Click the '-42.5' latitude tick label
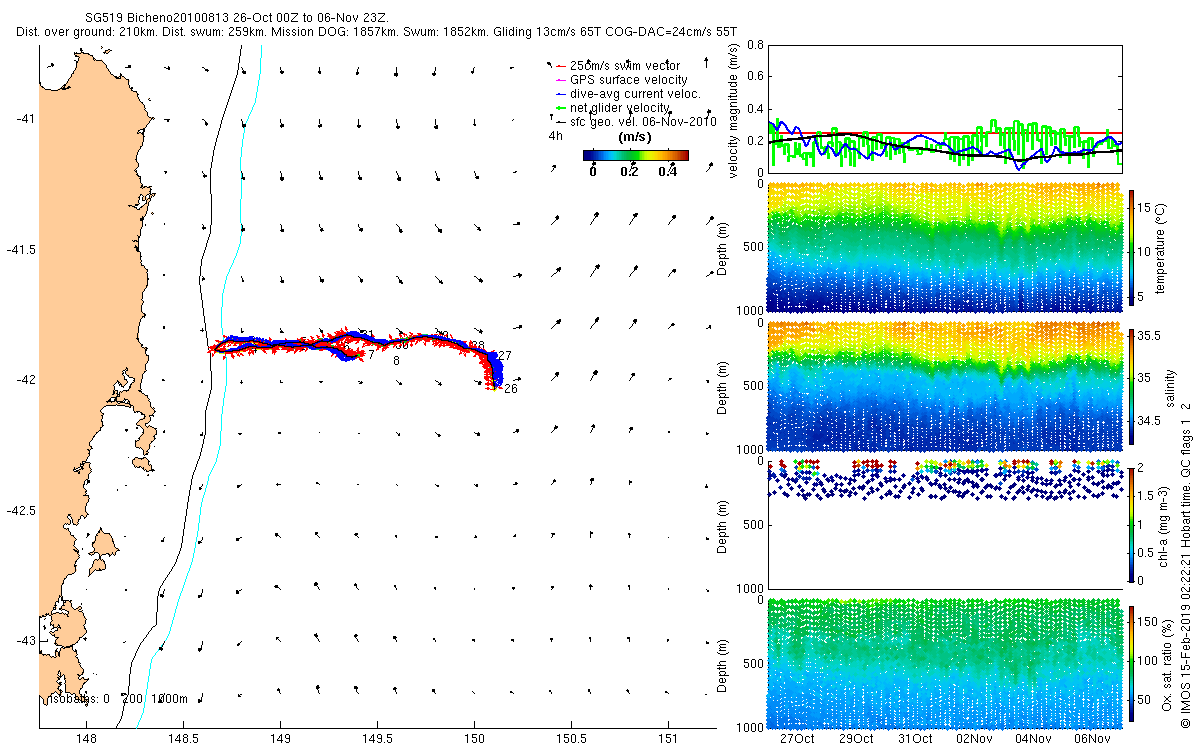The width and height of the screenshot is (1200, 750). click(x=22, y=510)
